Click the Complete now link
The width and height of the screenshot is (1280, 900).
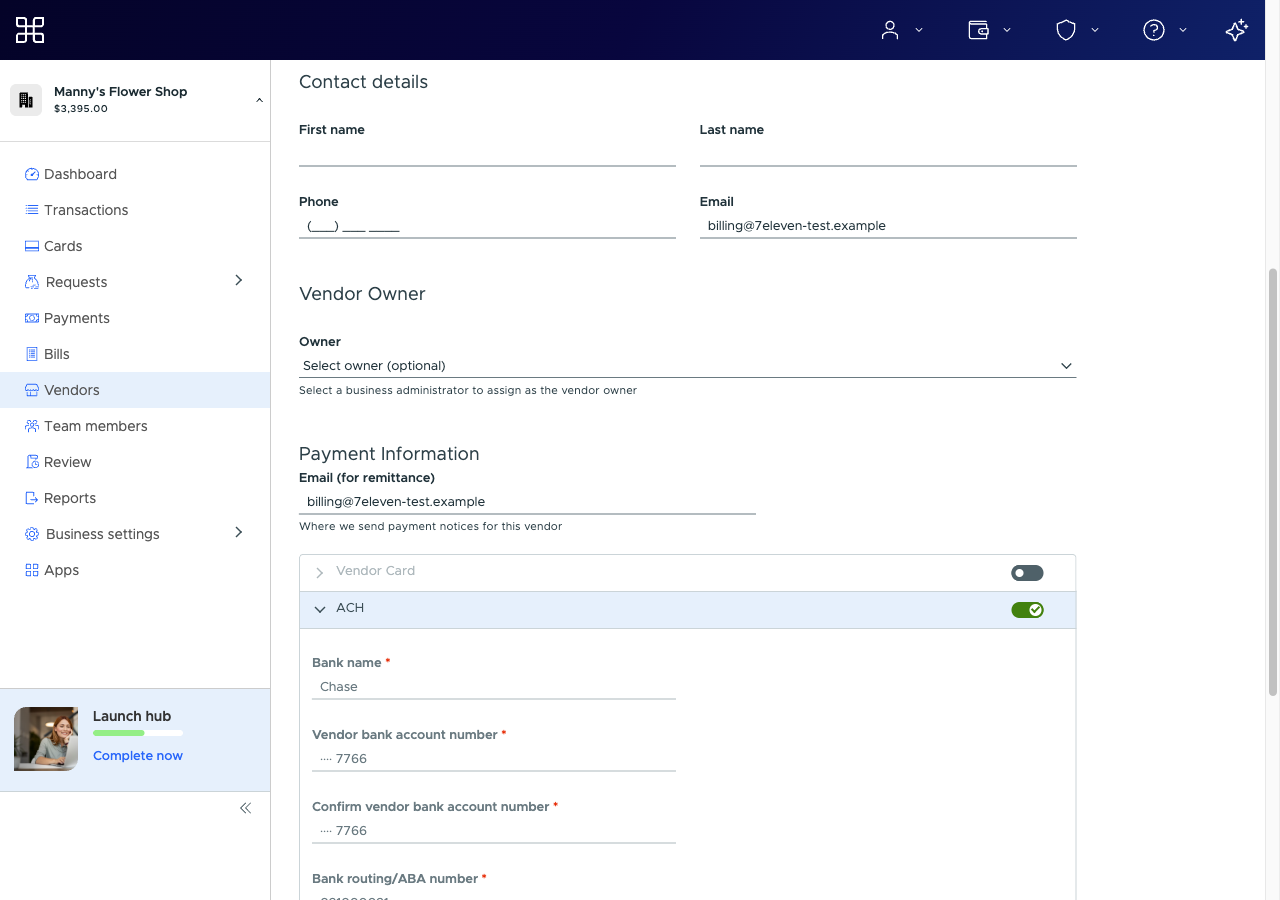click(x=138, y=756)
